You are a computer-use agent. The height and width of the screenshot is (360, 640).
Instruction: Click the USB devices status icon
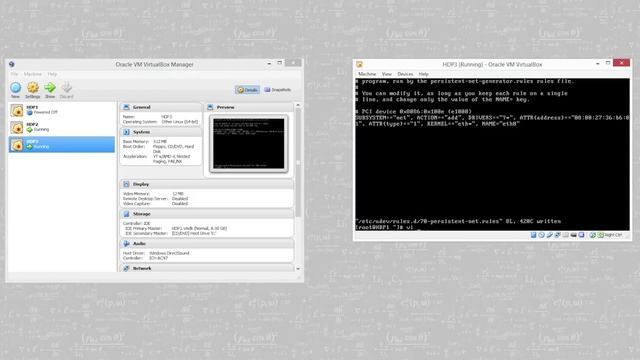click(x=550, y=235)
